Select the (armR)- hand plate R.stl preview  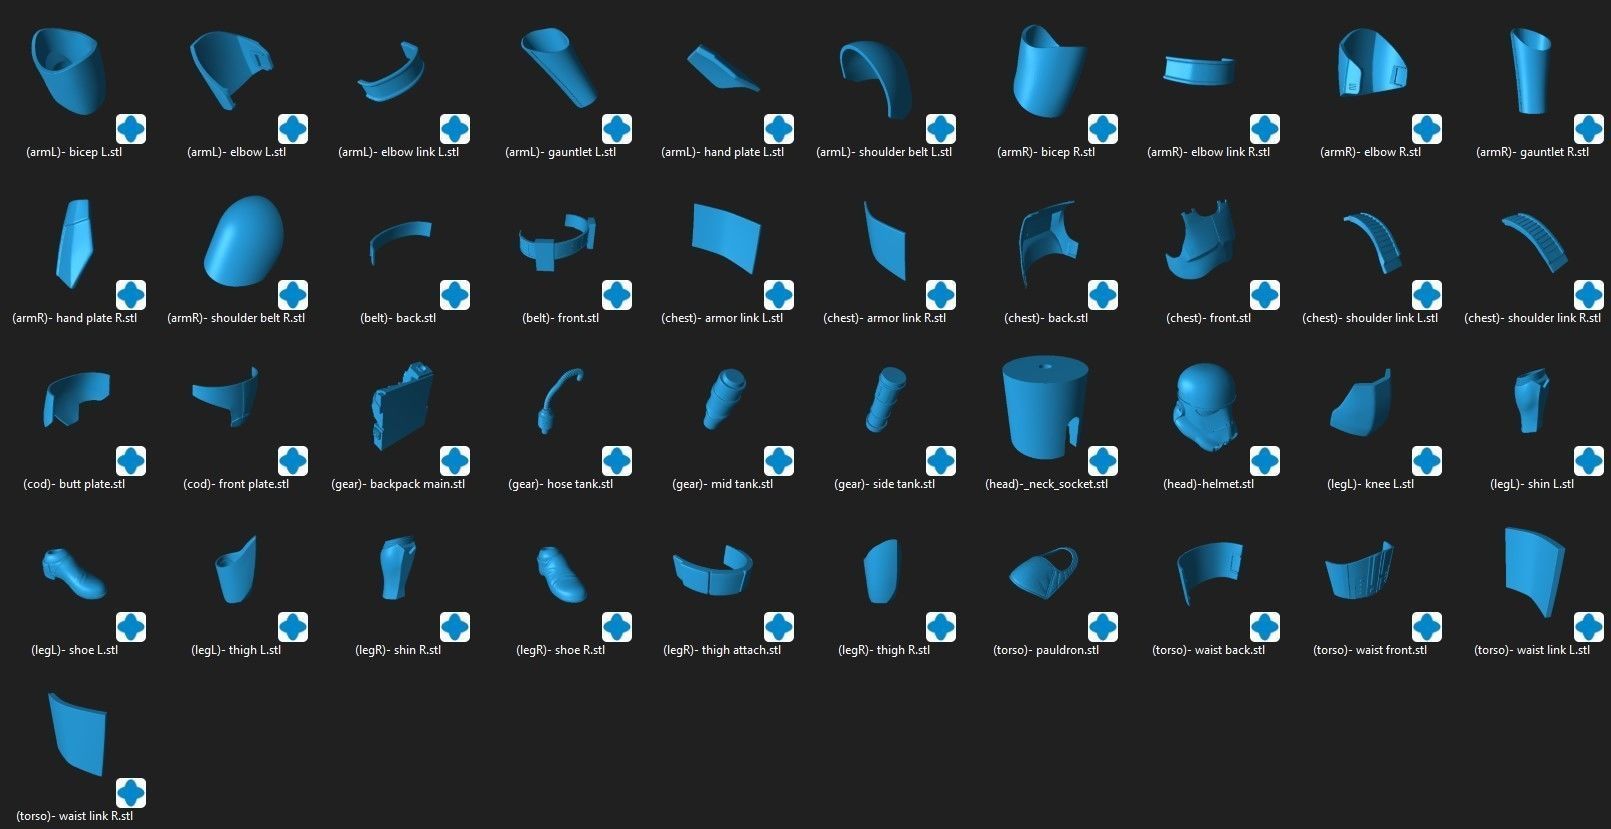coord(76,244)
